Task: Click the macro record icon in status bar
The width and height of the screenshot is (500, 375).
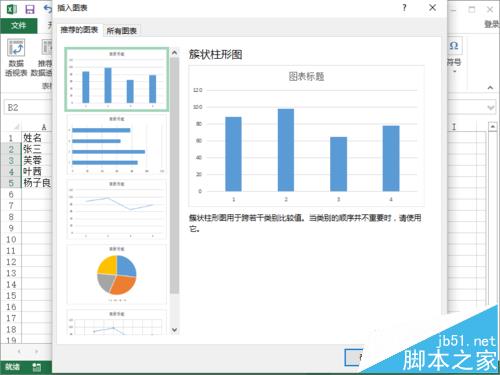Action: (36, 367)
